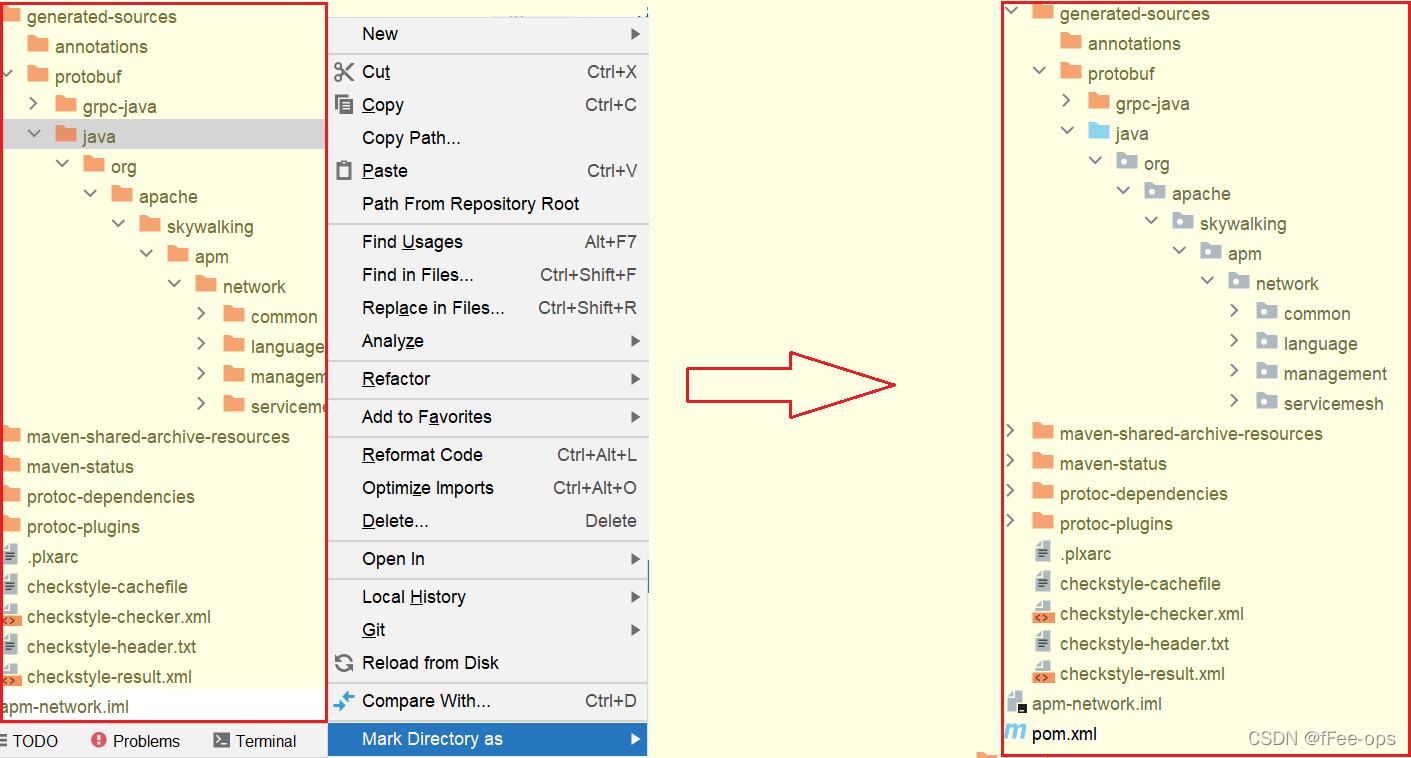The height and width of the screenshot is (758, 1411).
Task: Click the Copy pages icon in context menu
Action: click(x=344, y=105)
